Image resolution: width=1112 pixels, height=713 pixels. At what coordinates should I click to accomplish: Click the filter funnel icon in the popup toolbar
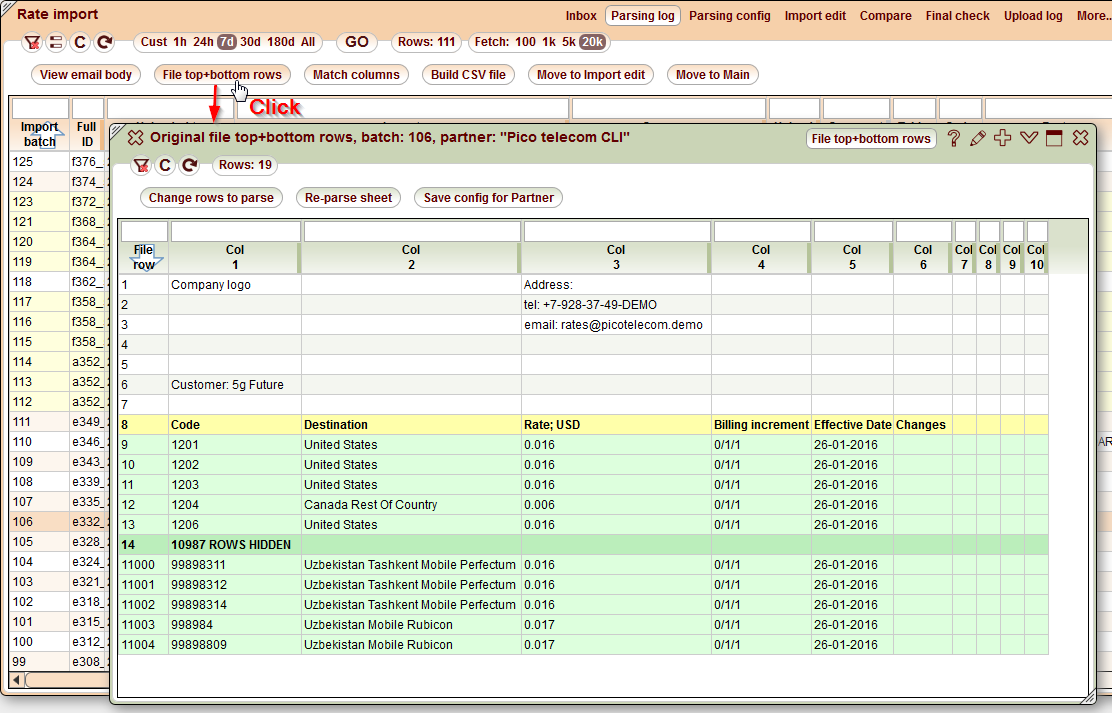(141, 165)
